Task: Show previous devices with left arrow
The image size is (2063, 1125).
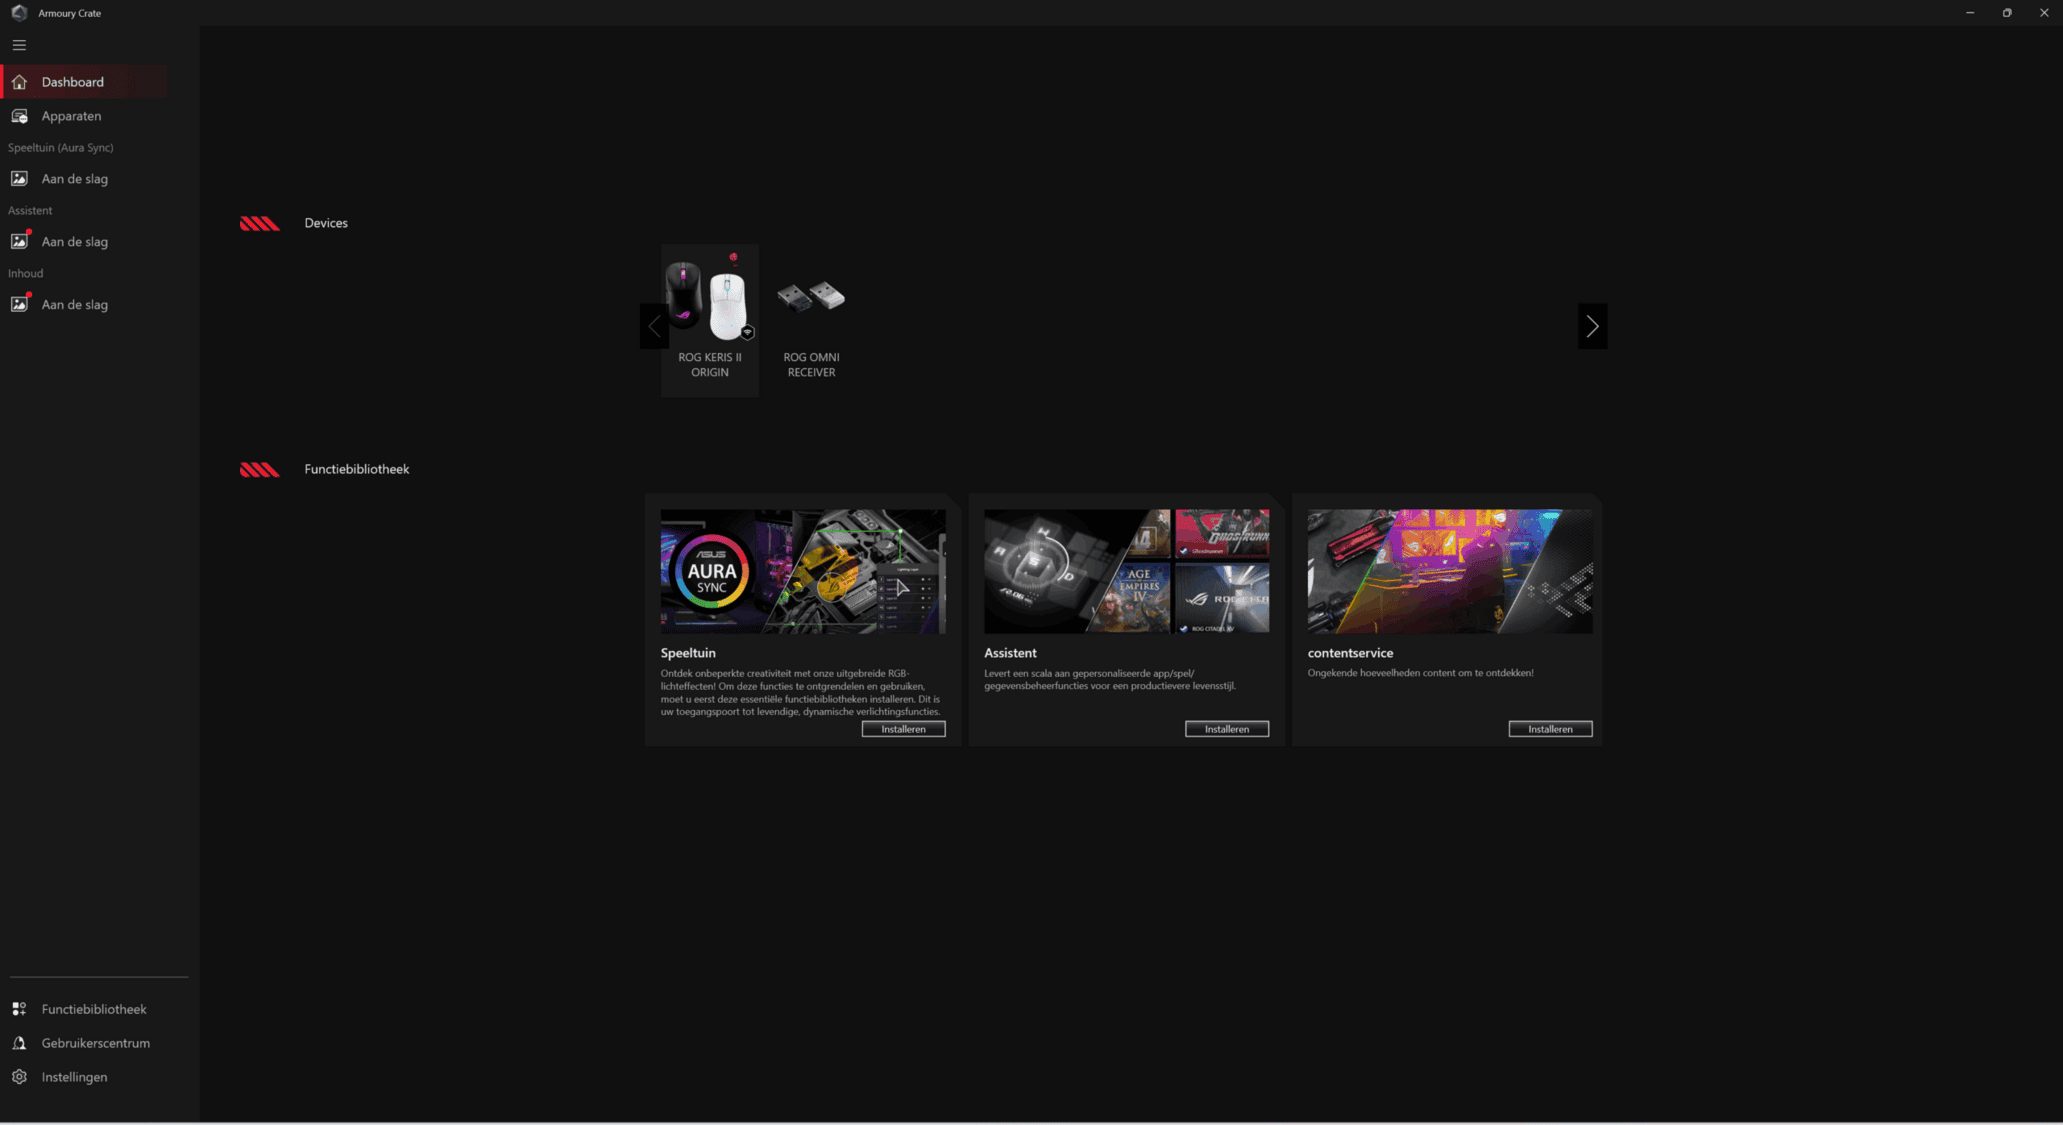Action: coord(654,326)
